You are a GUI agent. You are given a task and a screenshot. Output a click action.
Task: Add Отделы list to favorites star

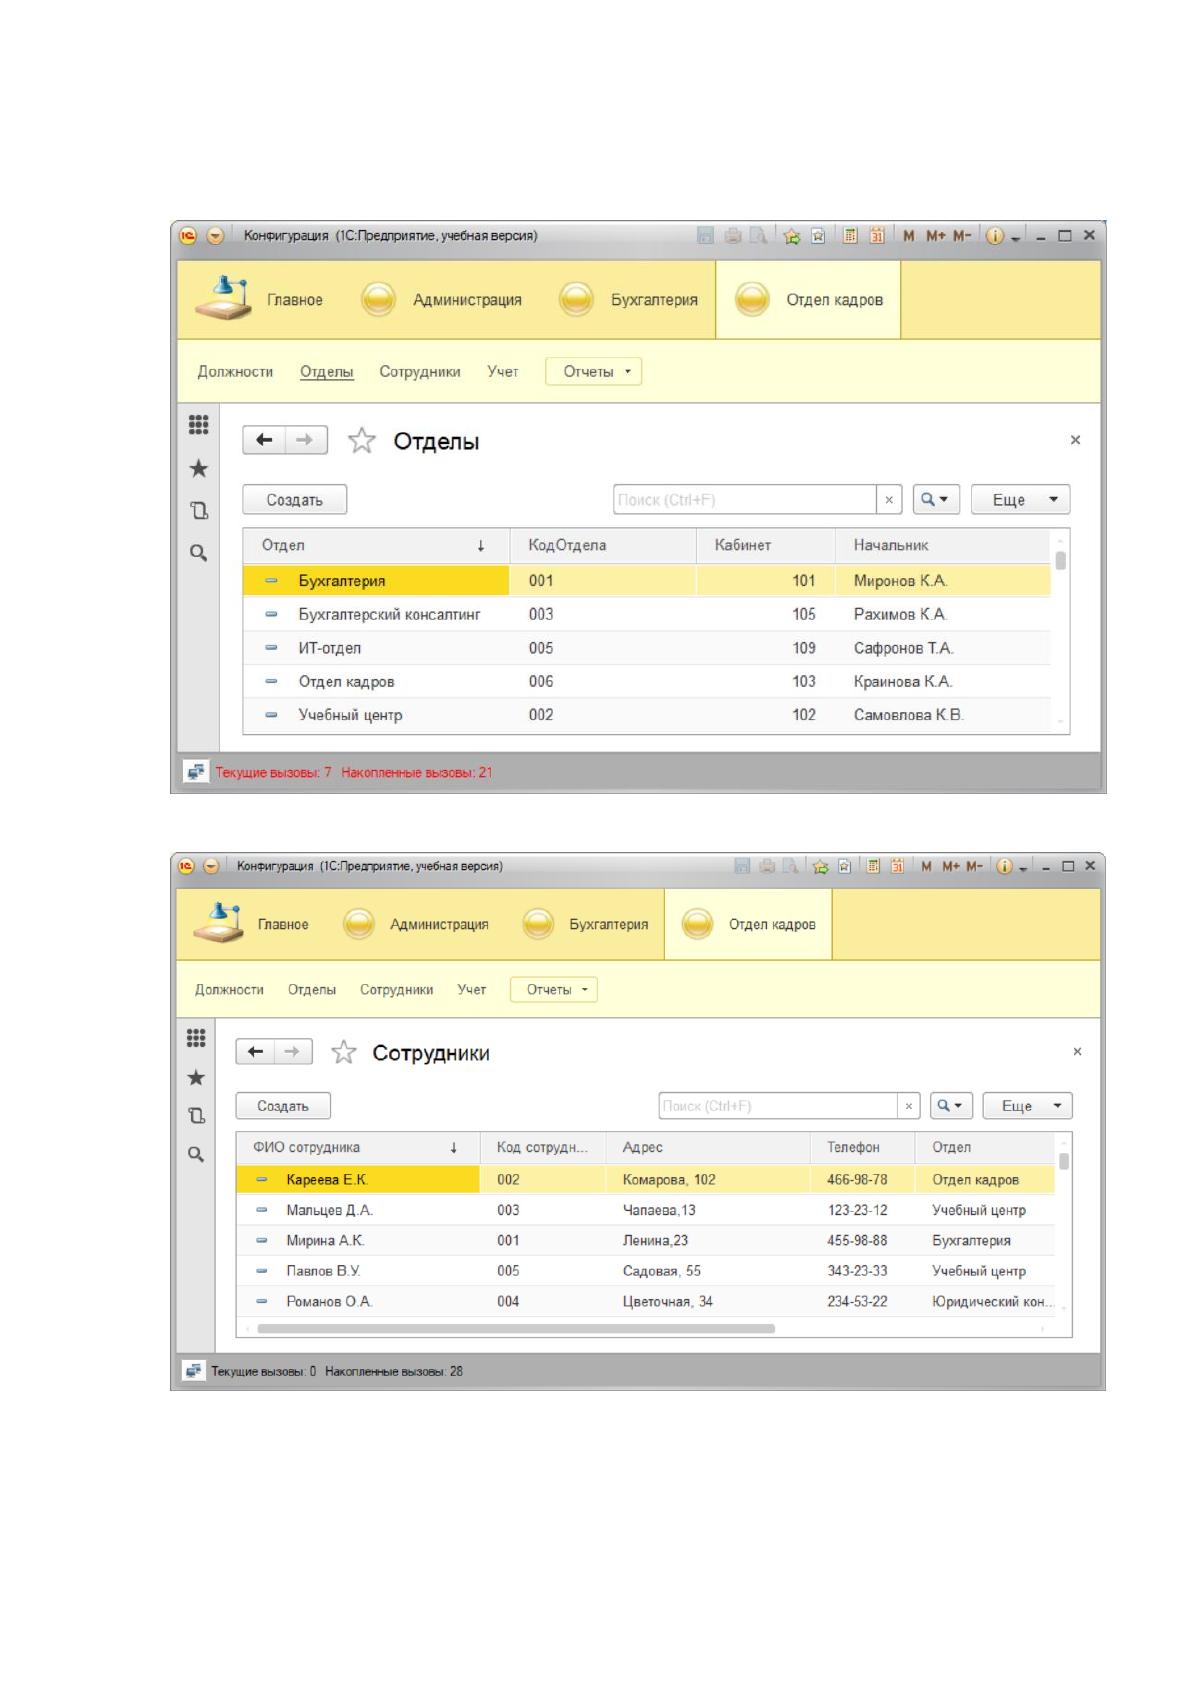(361, 441)
